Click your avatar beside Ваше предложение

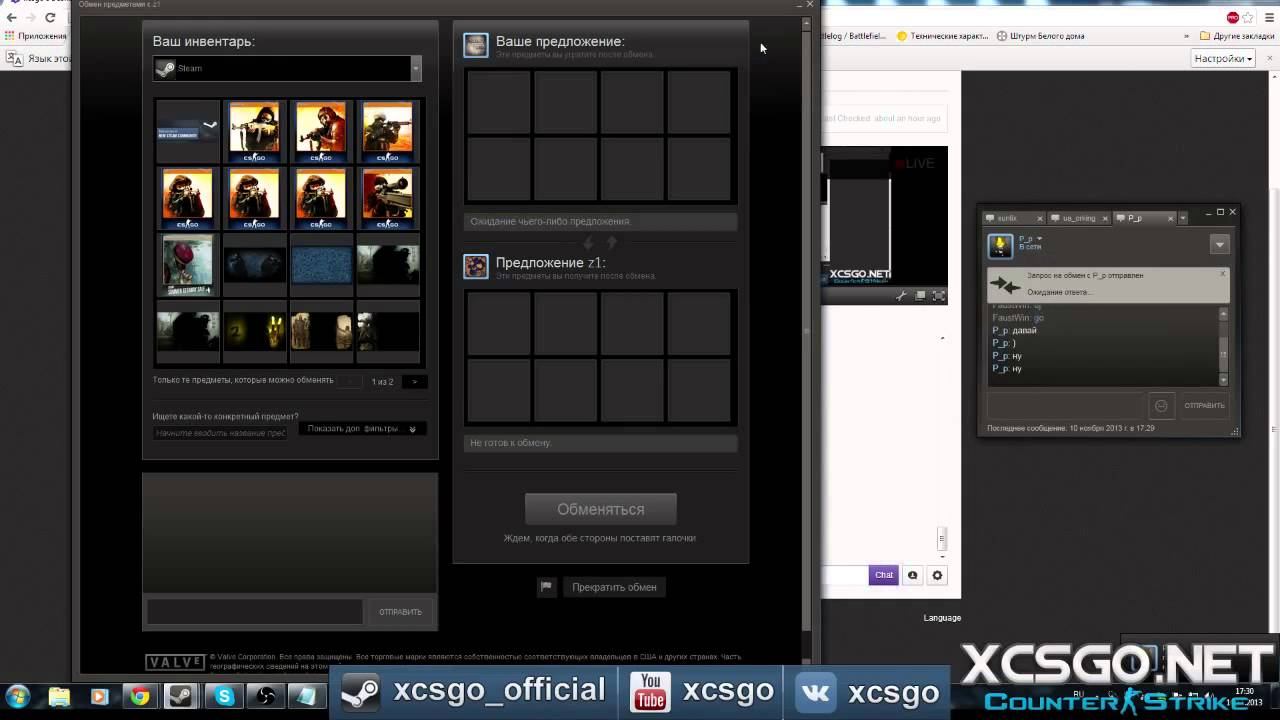click(x=476, y=45)
